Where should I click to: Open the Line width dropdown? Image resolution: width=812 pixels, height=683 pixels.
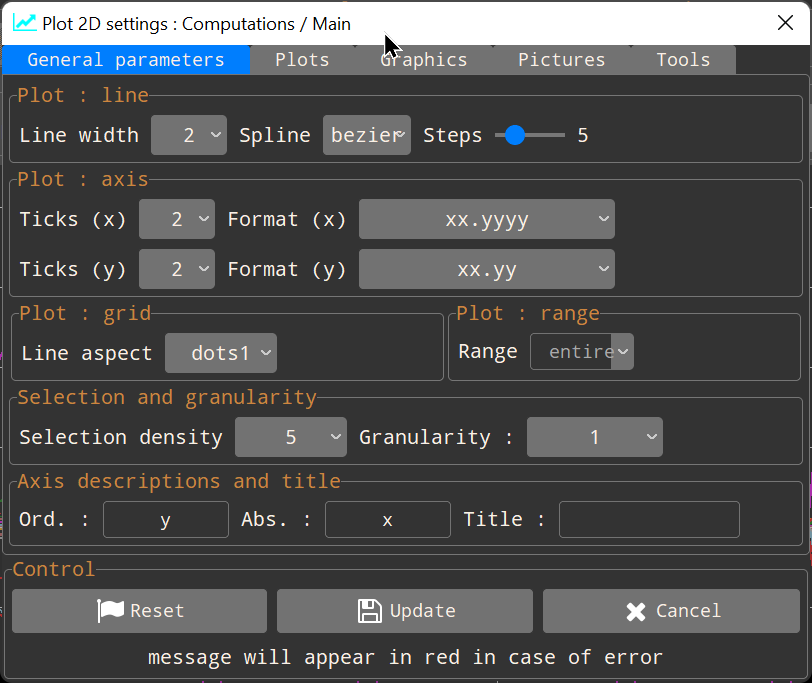coord(188,134)
